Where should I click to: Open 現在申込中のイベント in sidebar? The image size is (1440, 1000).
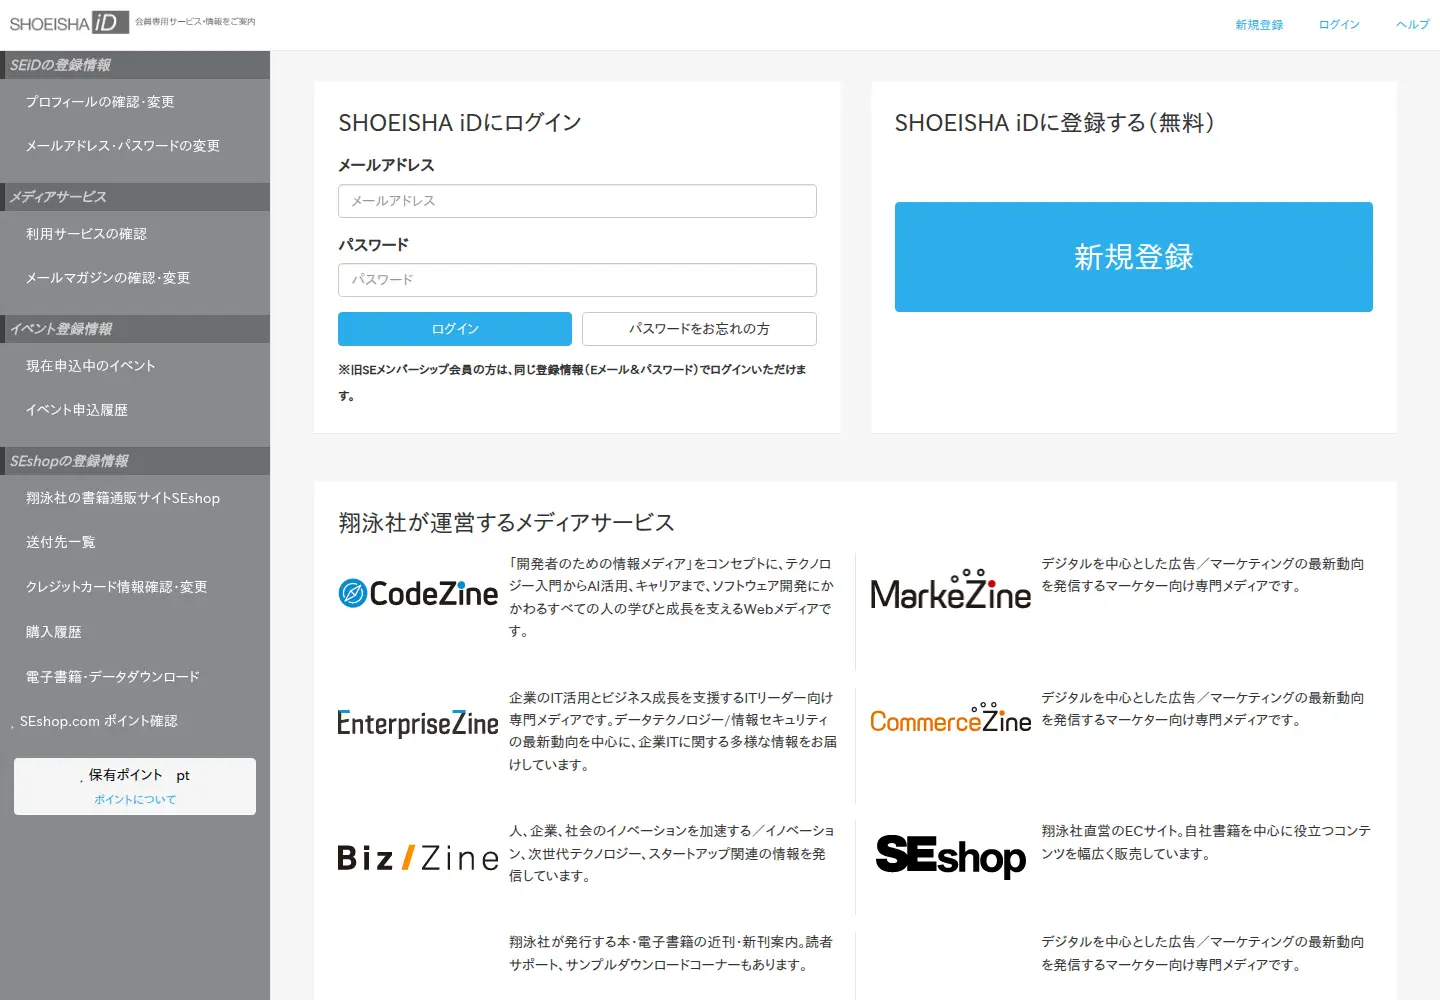point(91,366)
